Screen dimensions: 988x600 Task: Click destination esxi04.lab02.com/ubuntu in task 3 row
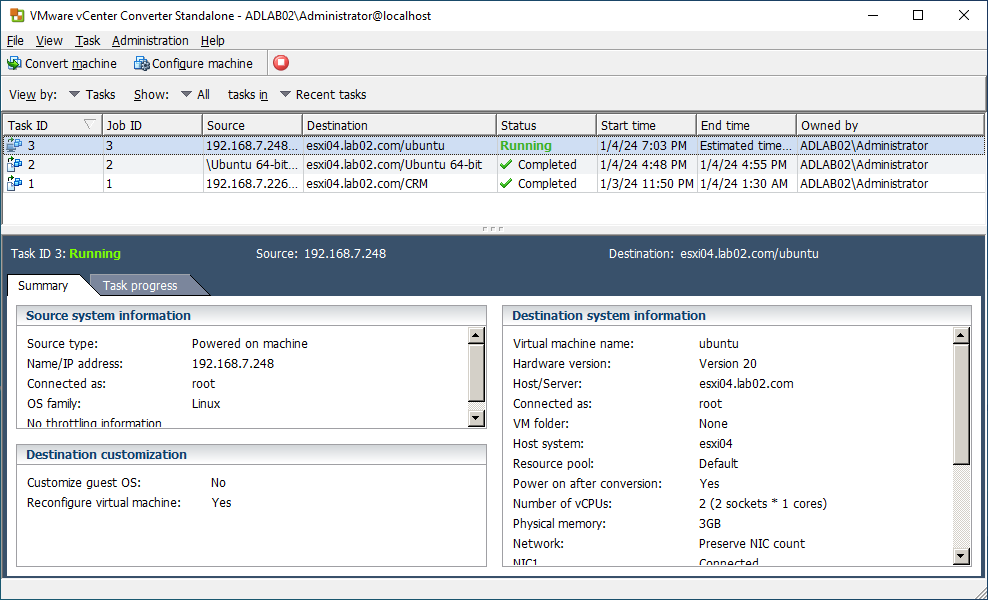coord(399,146)
